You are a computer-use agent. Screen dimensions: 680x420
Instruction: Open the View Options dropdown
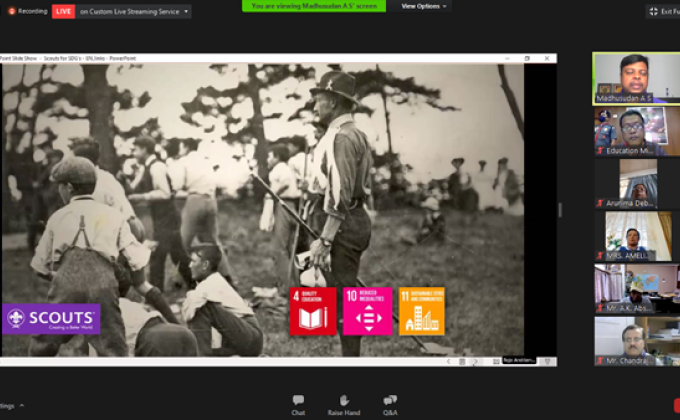pos(424,6)
